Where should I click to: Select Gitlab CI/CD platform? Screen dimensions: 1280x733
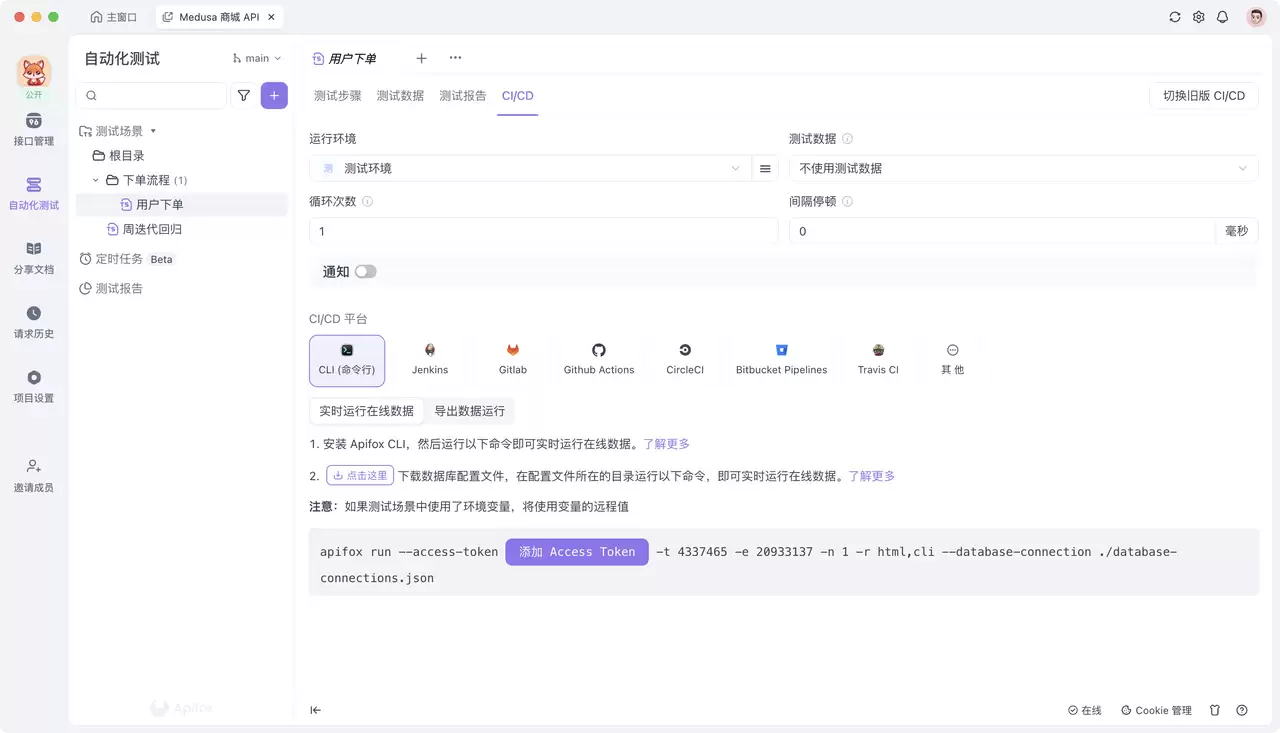coord(513,360)
